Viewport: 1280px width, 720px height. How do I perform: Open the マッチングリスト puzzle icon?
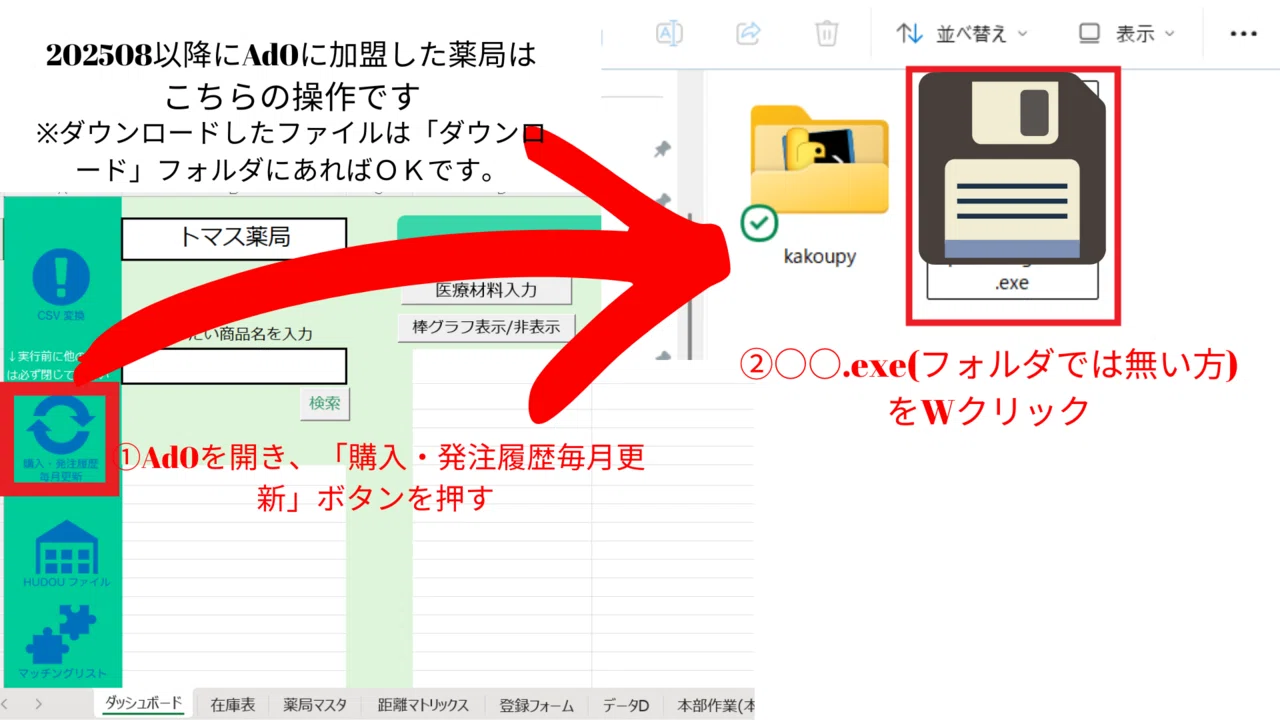pos(62,634)
